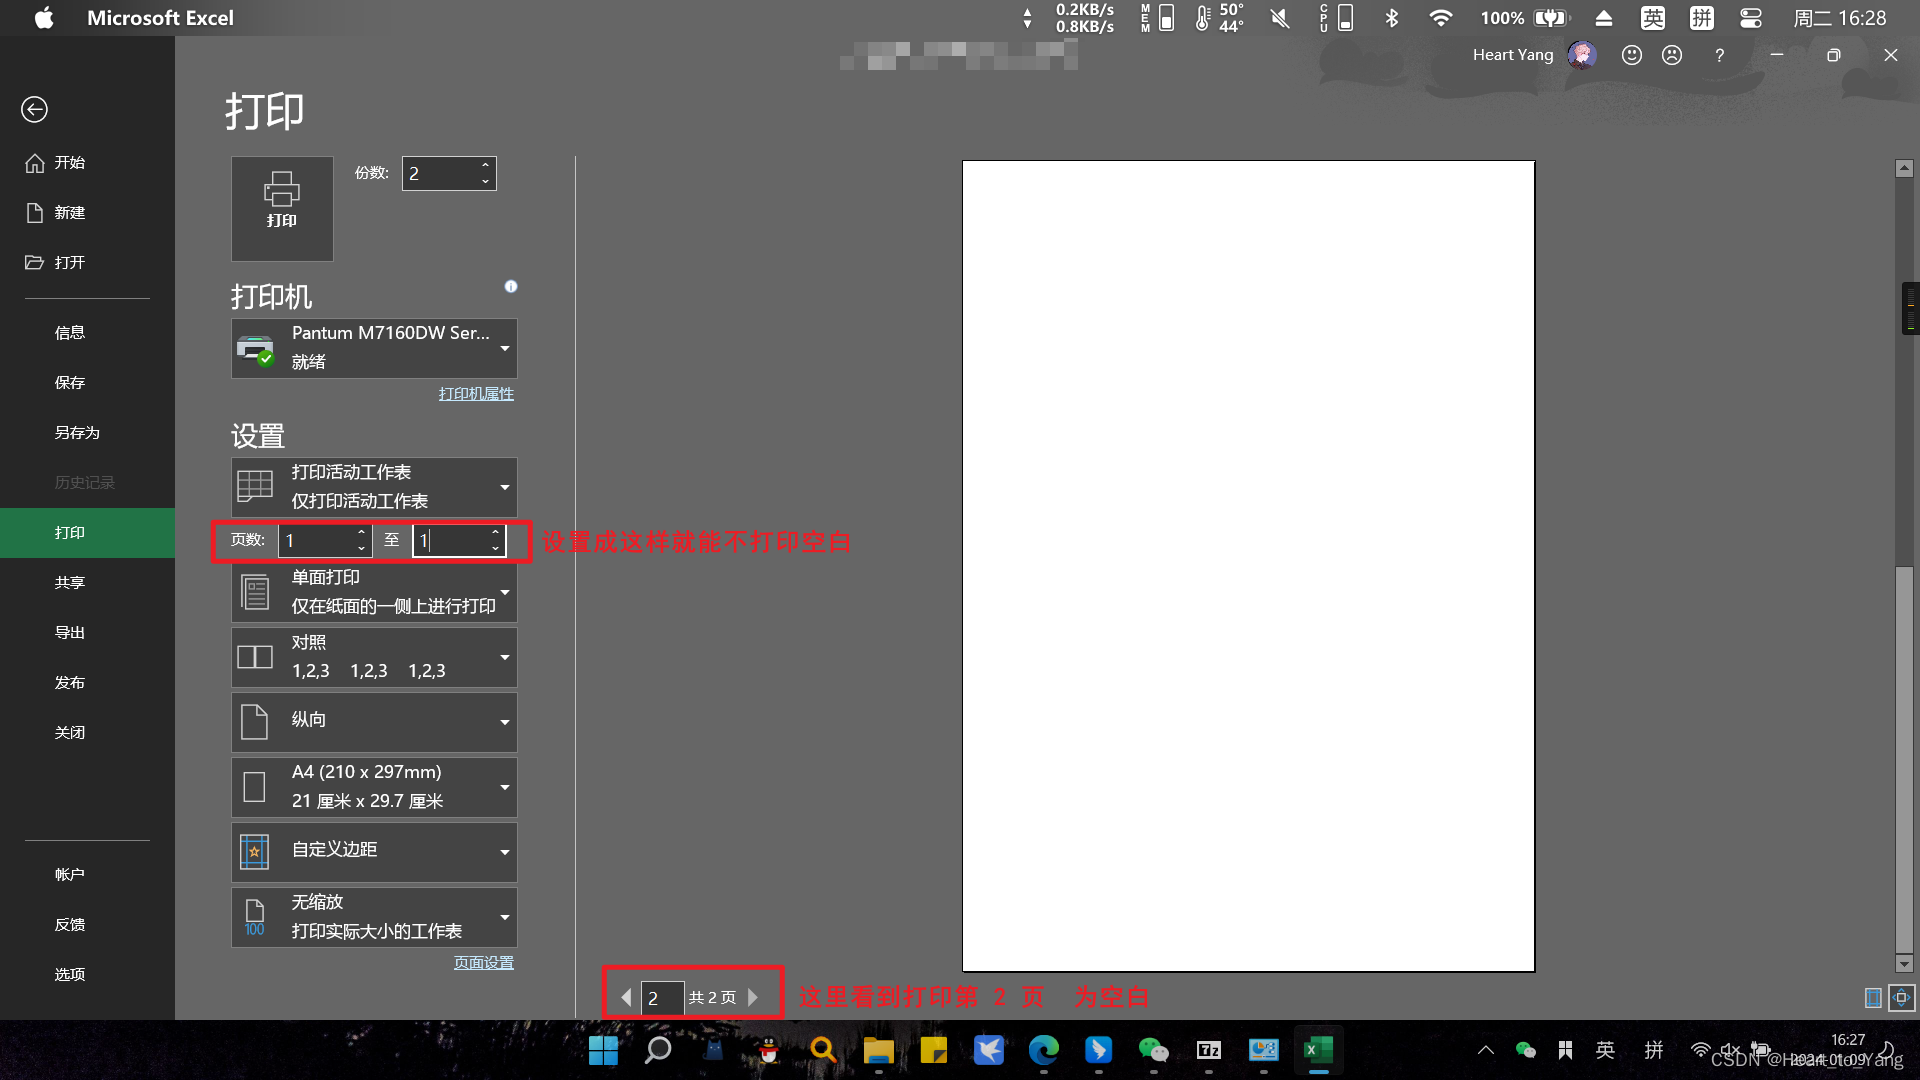Increase end page number stepper
The image size is (1920, 1080).
[495, 532]
